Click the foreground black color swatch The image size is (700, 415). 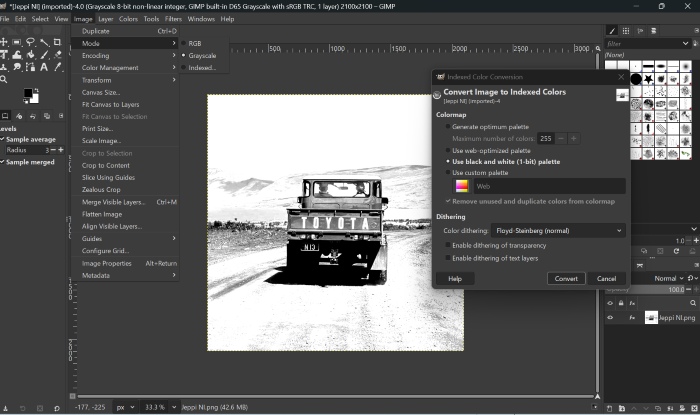29,94
